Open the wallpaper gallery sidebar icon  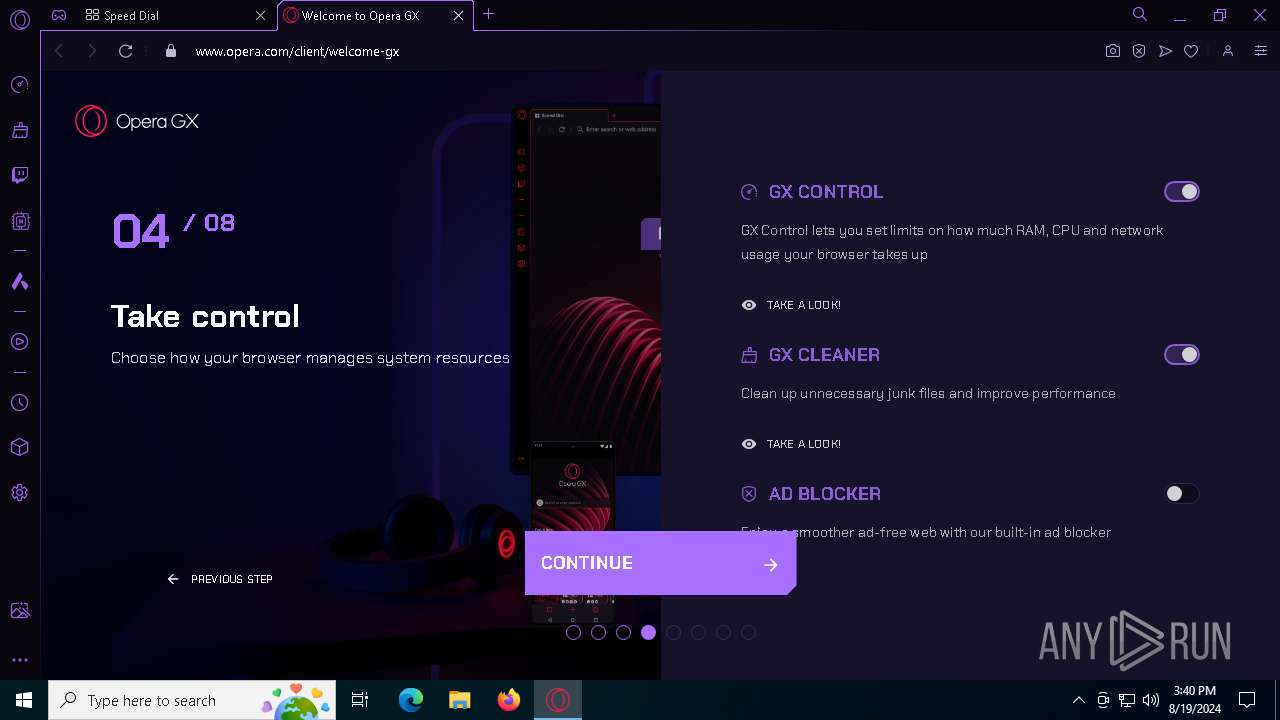pyautogui.click(x=19, y=610)
